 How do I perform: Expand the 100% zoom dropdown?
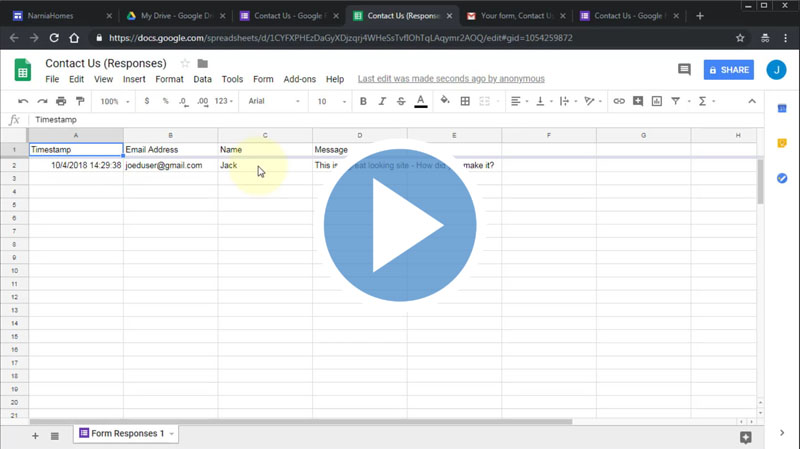(x=114, y=101)
